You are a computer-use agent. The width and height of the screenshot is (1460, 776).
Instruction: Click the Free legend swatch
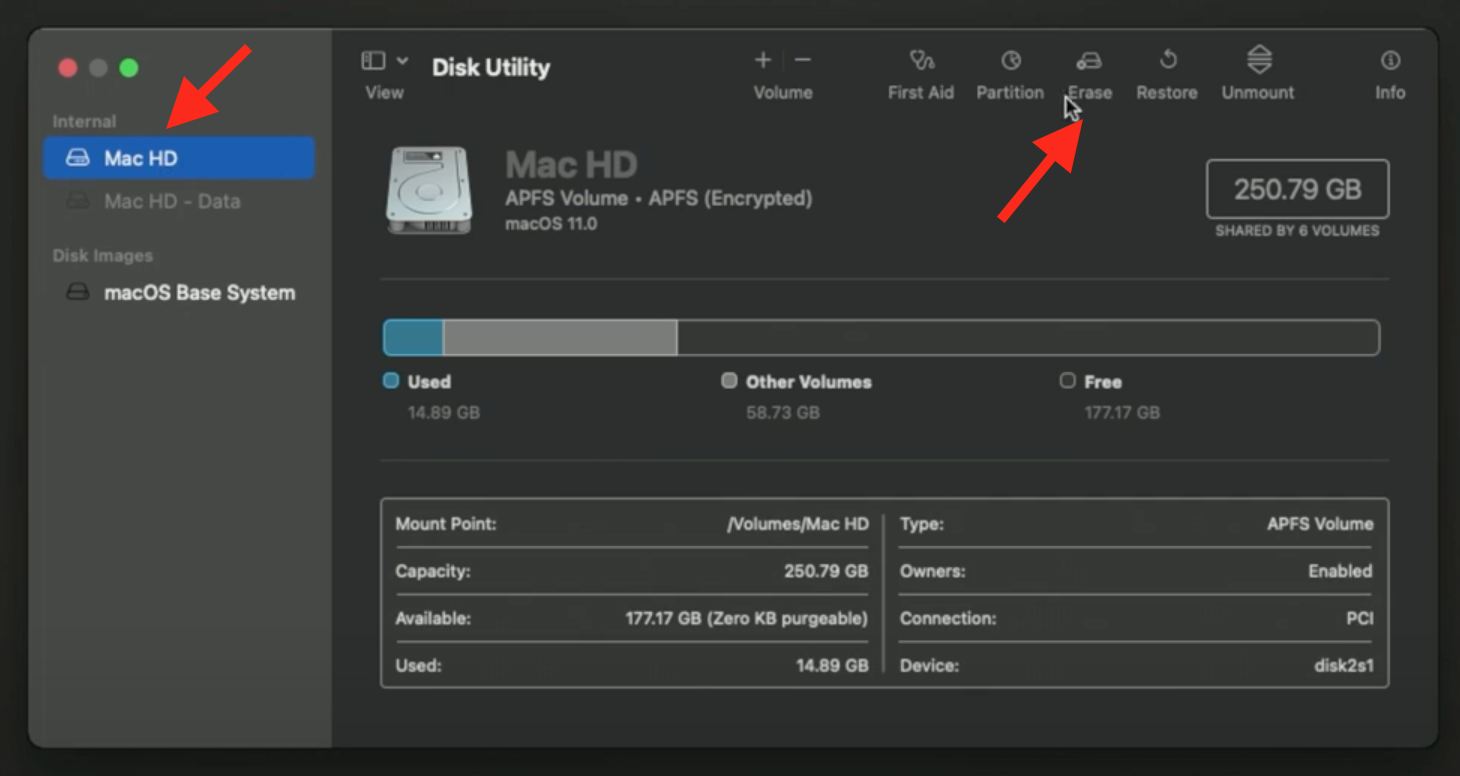tap(1067, 381)
